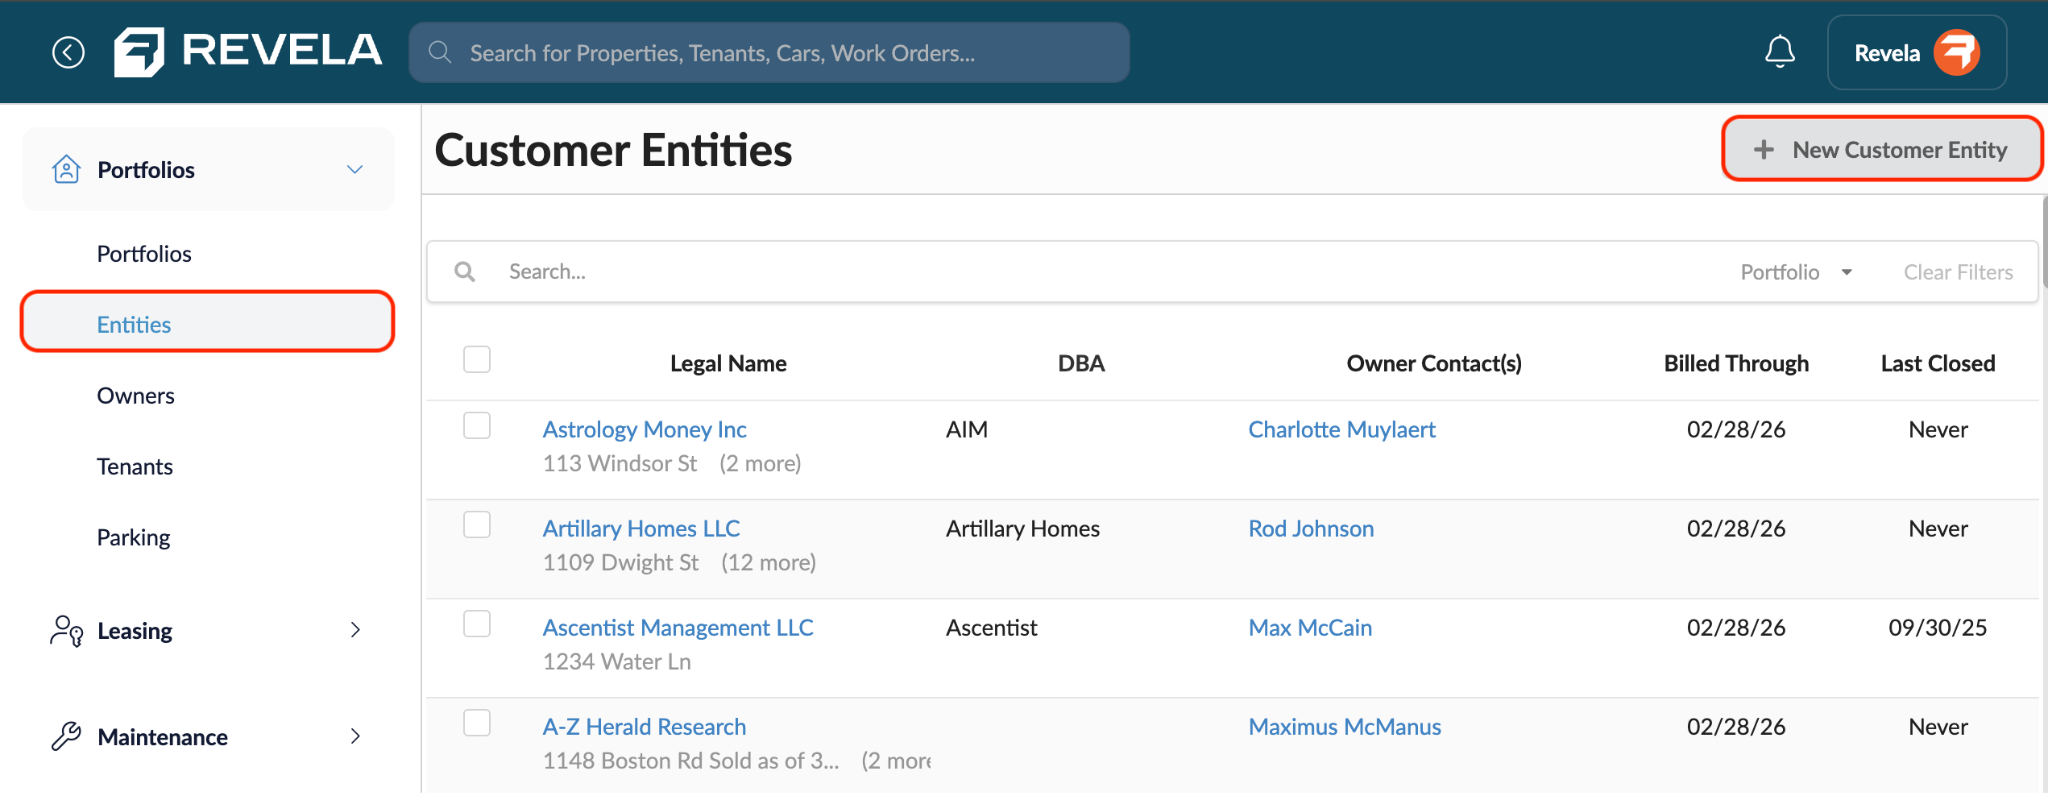Open owner contact Max McCain
2048x793 pixels.
click(1310, 627)
